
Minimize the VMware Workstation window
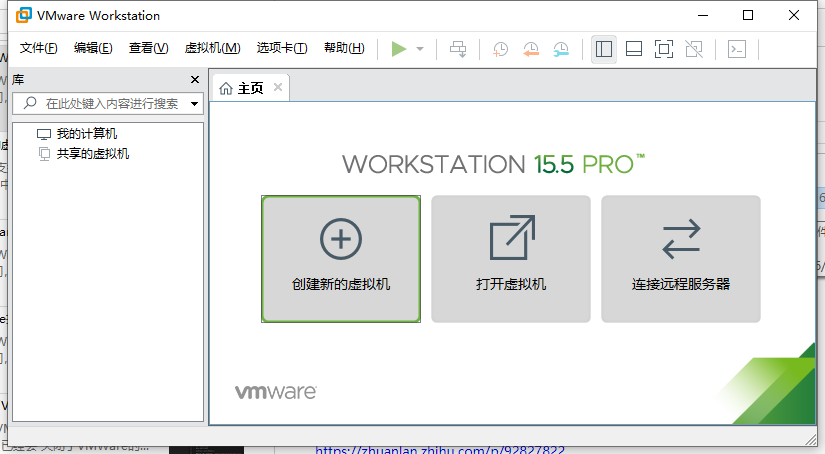[703, 15]
